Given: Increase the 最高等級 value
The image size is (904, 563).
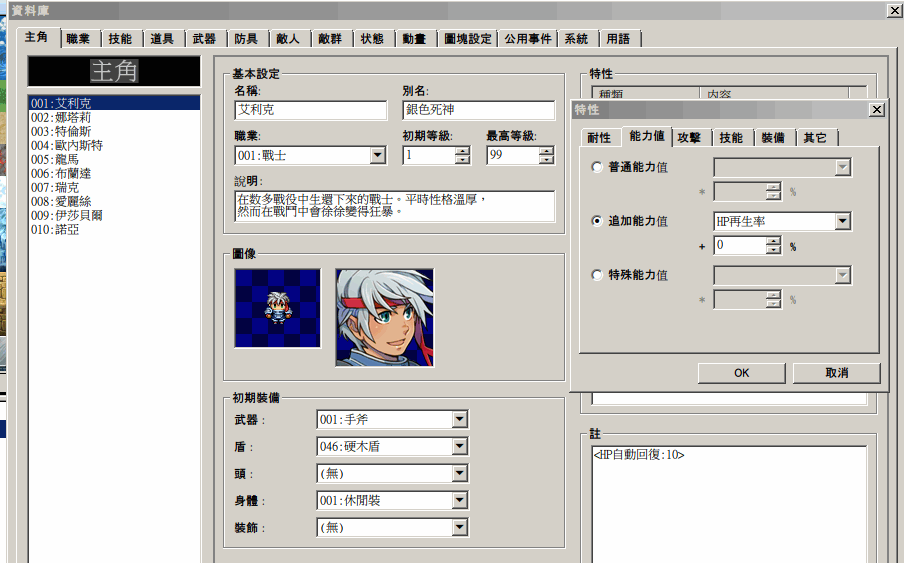Looking at the screenshot, I should point(547,151).
